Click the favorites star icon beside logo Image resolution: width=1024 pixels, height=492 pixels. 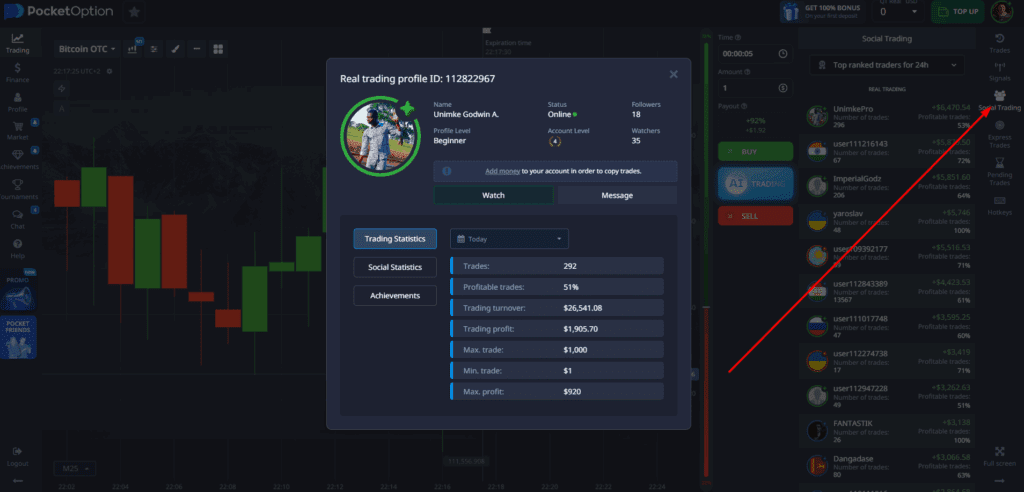point(135,12)
